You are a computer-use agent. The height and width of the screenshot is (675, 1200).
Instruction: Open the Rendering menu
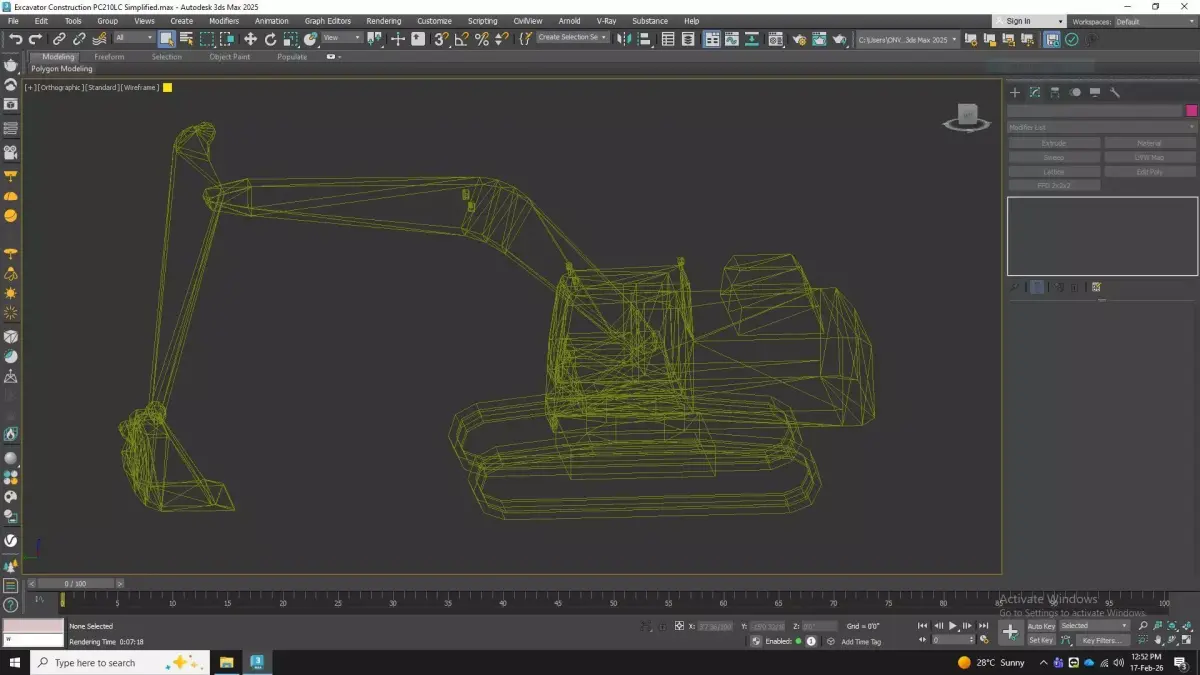pyautogui.click(x=383, y=21)
